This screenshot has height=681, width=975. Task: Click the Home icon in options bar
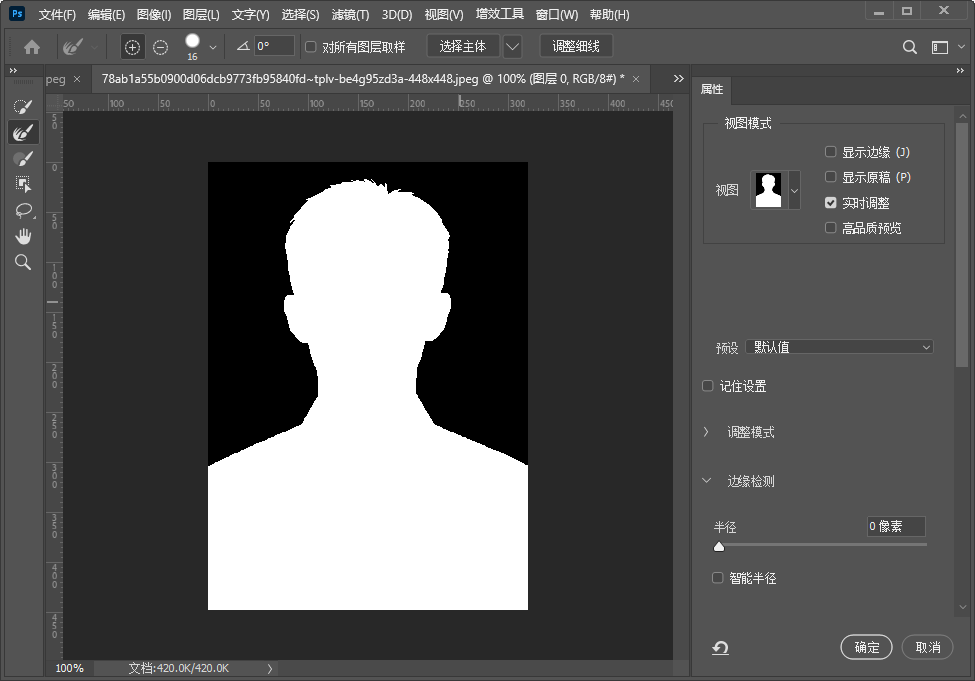click(x=32, y=47)
